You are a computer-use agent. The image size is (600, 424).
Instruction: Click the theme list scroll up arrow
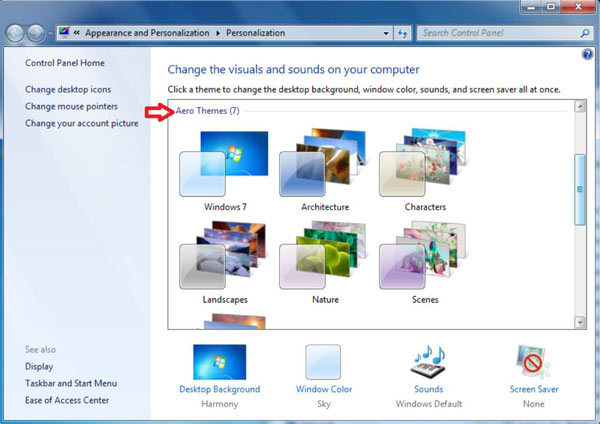click(580, 106)
